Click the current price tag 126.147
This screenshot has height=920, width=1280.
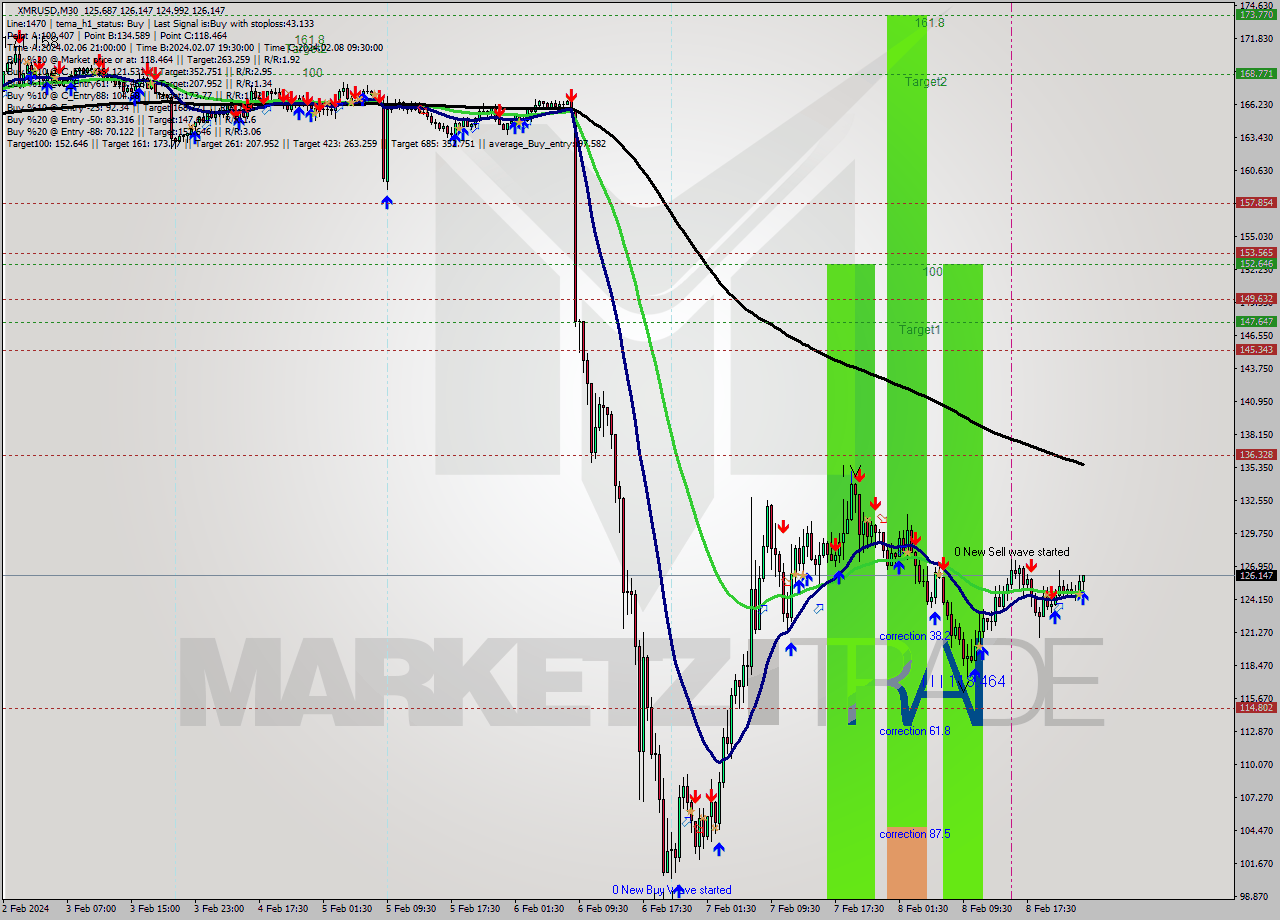point(1256,575)
